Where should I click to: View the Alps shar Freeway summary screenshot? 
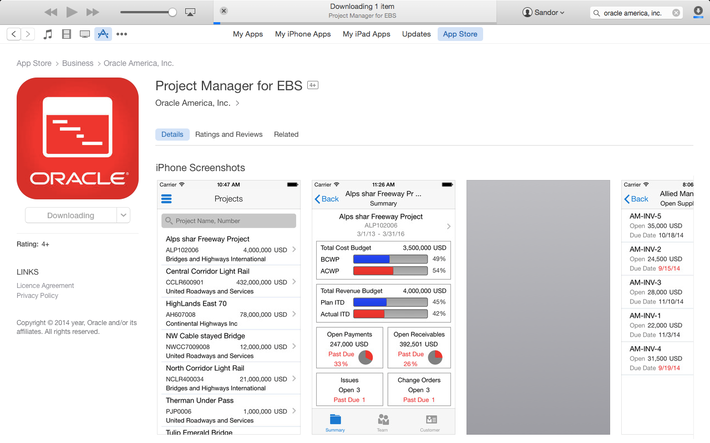coord(384,308)
